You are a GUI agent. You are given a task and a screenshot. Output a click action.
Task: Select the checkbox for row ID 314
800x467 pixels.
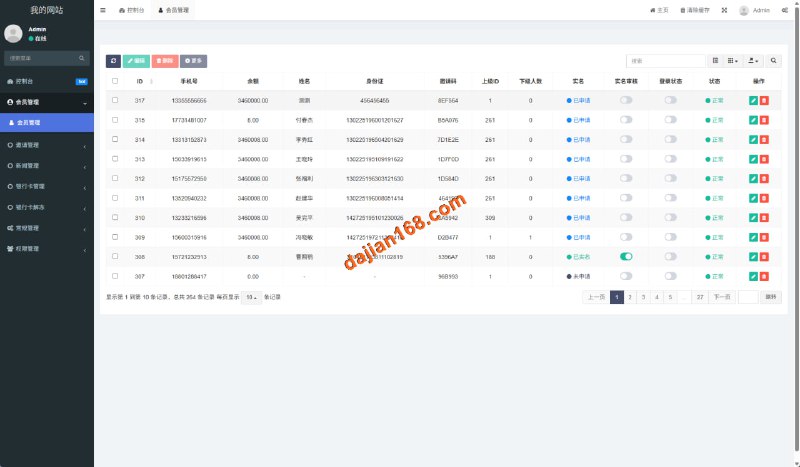tap(115, 139)
